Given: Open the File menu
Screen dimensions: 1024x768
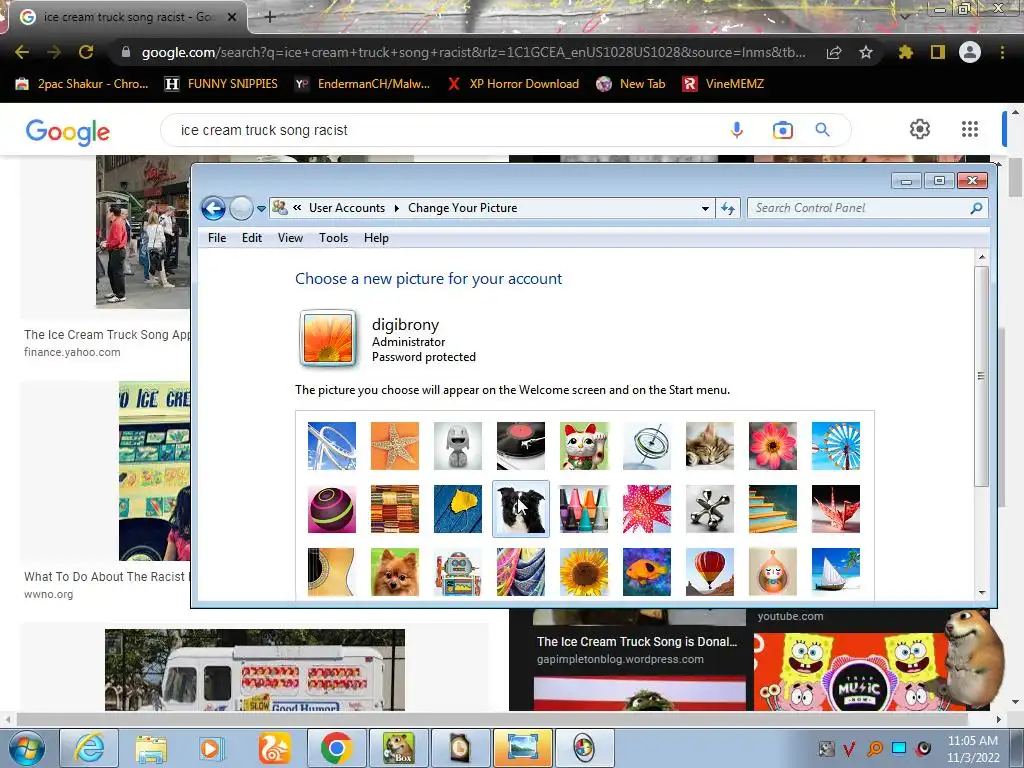Looking at the screenshot, I should tap(217, 238).
